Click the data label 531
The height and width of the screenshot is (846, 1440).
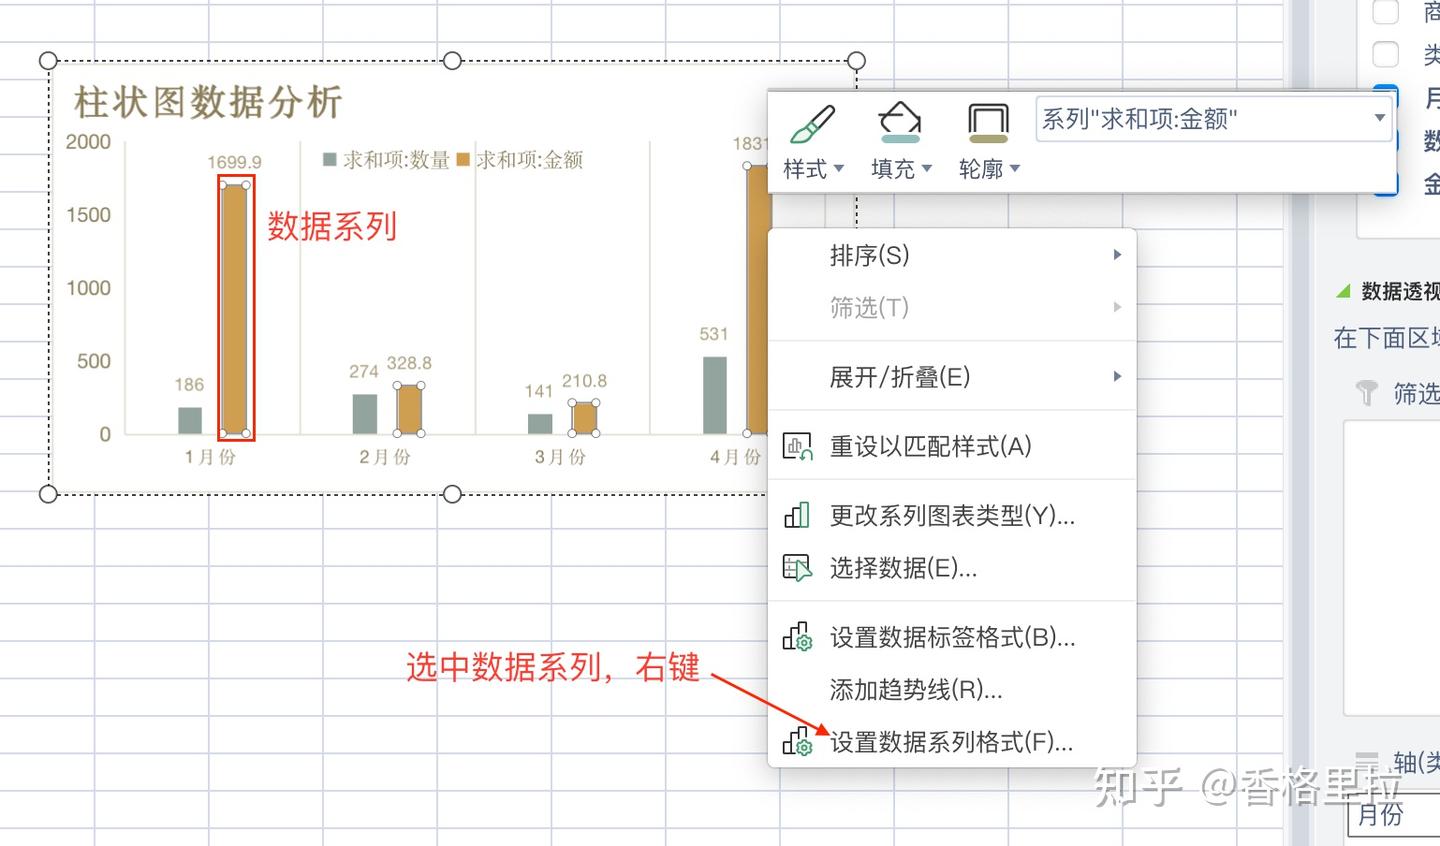(x=714, y=334)
